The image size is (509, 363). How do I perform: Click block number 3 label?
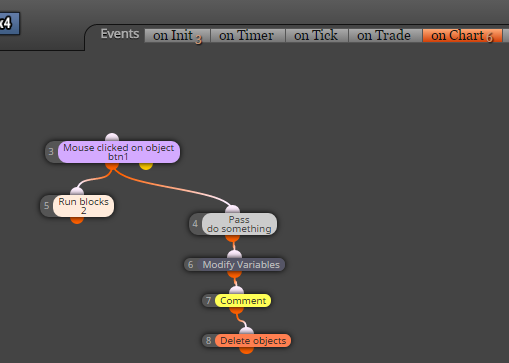coord(51,152)
